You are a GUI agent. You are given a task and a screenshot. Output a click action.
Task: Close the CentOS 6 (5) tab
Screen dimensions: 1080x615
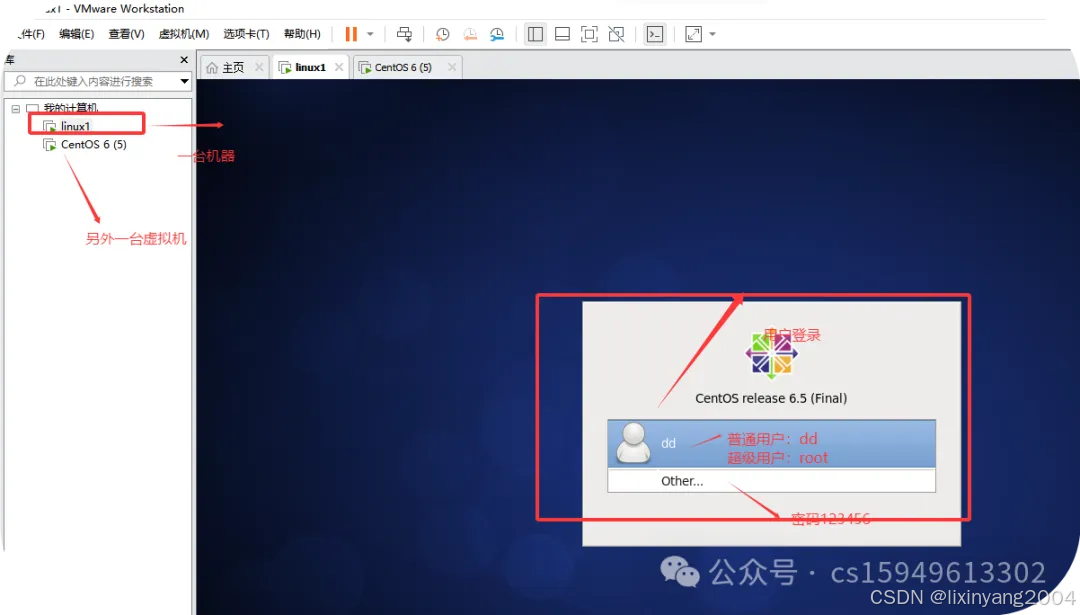tap(452, 67)
